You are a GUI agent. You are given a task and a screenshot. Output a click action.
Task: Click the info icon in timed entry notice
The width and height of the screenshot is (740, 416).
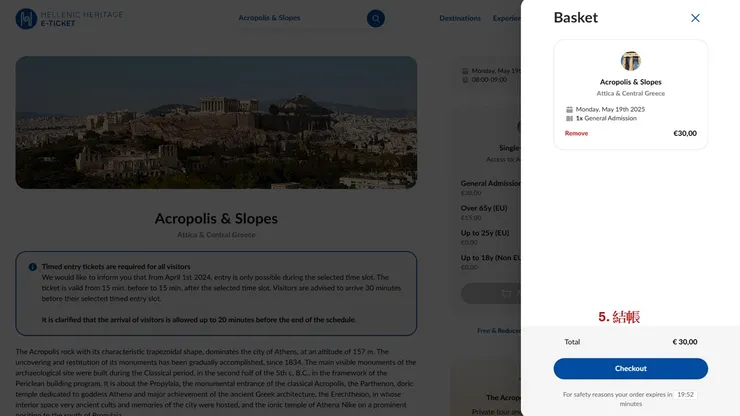(x=32, y=267)
